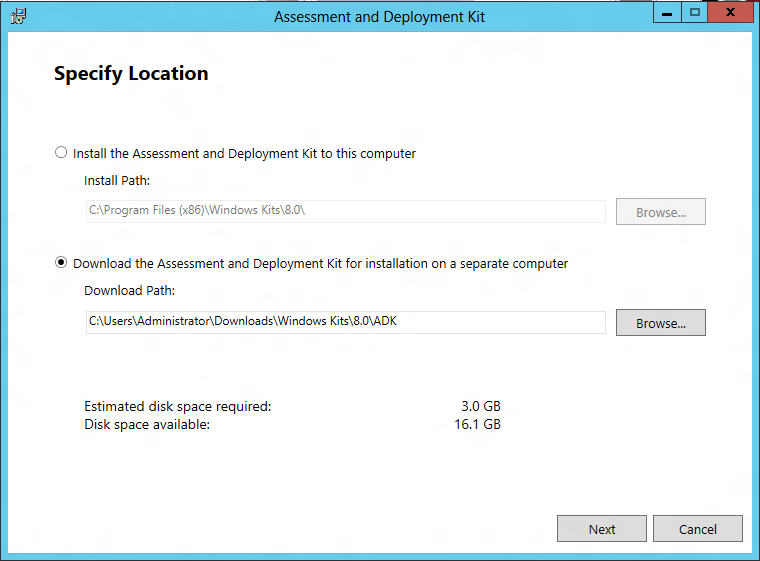
Task: Minimize the Assessment and Deployment Kit window
Action: [x=667, y=12]
